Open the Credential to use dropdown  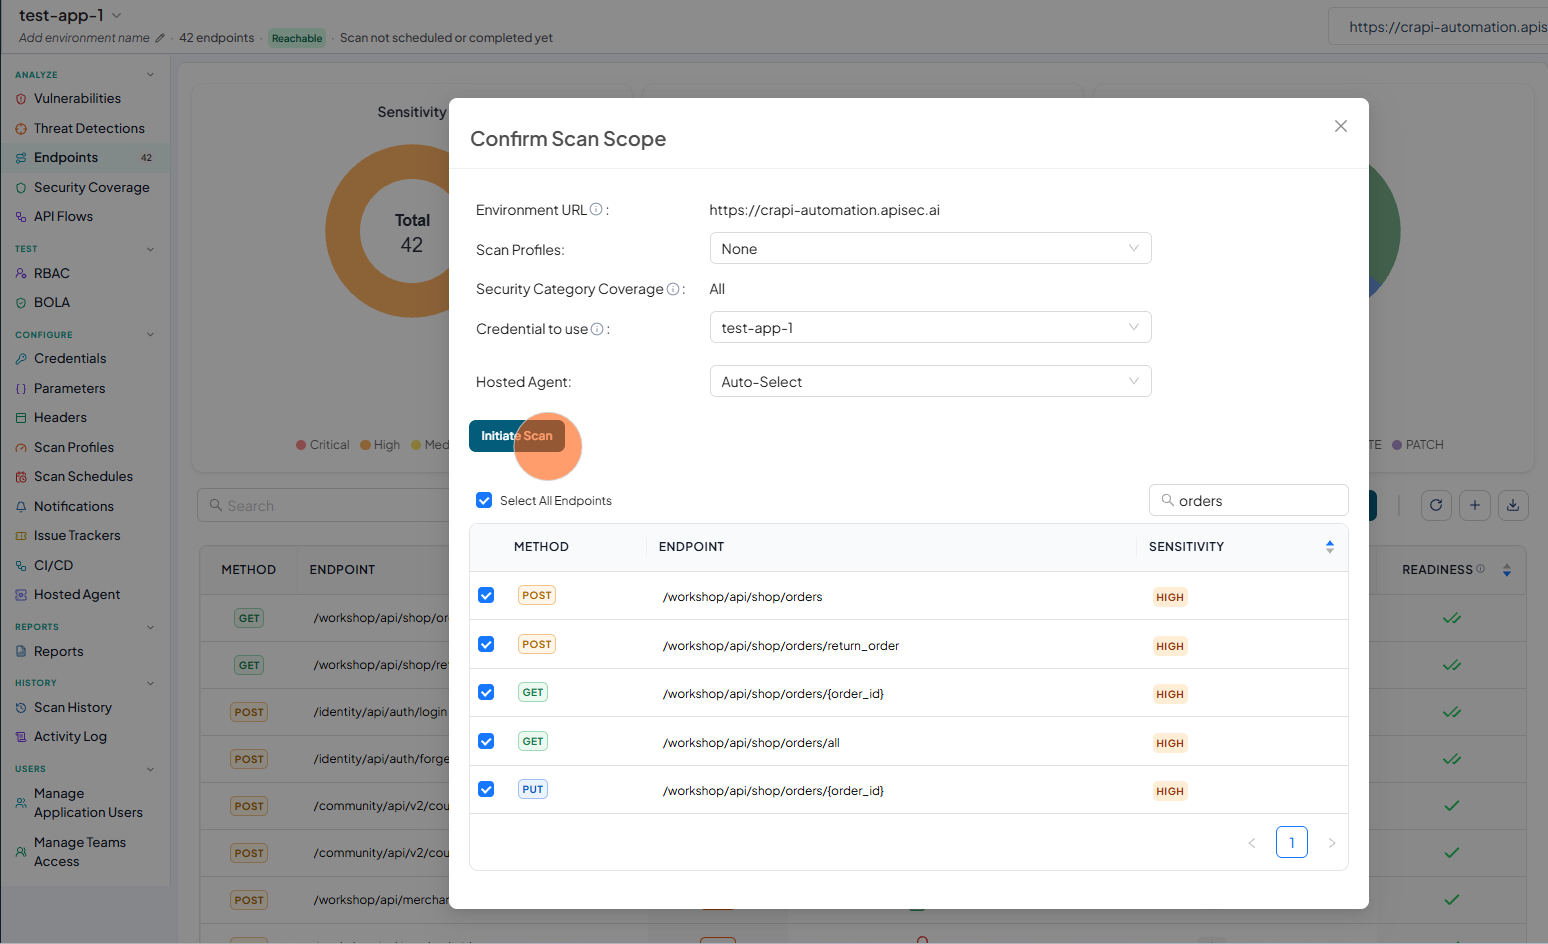930,327
